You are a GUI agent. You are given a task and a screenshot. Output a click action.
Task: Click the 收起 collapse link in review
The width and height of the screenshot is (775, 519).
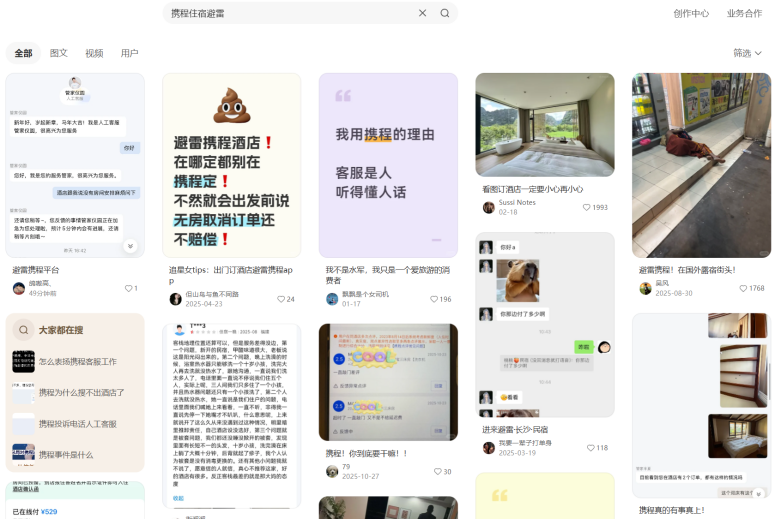(178, 498)
